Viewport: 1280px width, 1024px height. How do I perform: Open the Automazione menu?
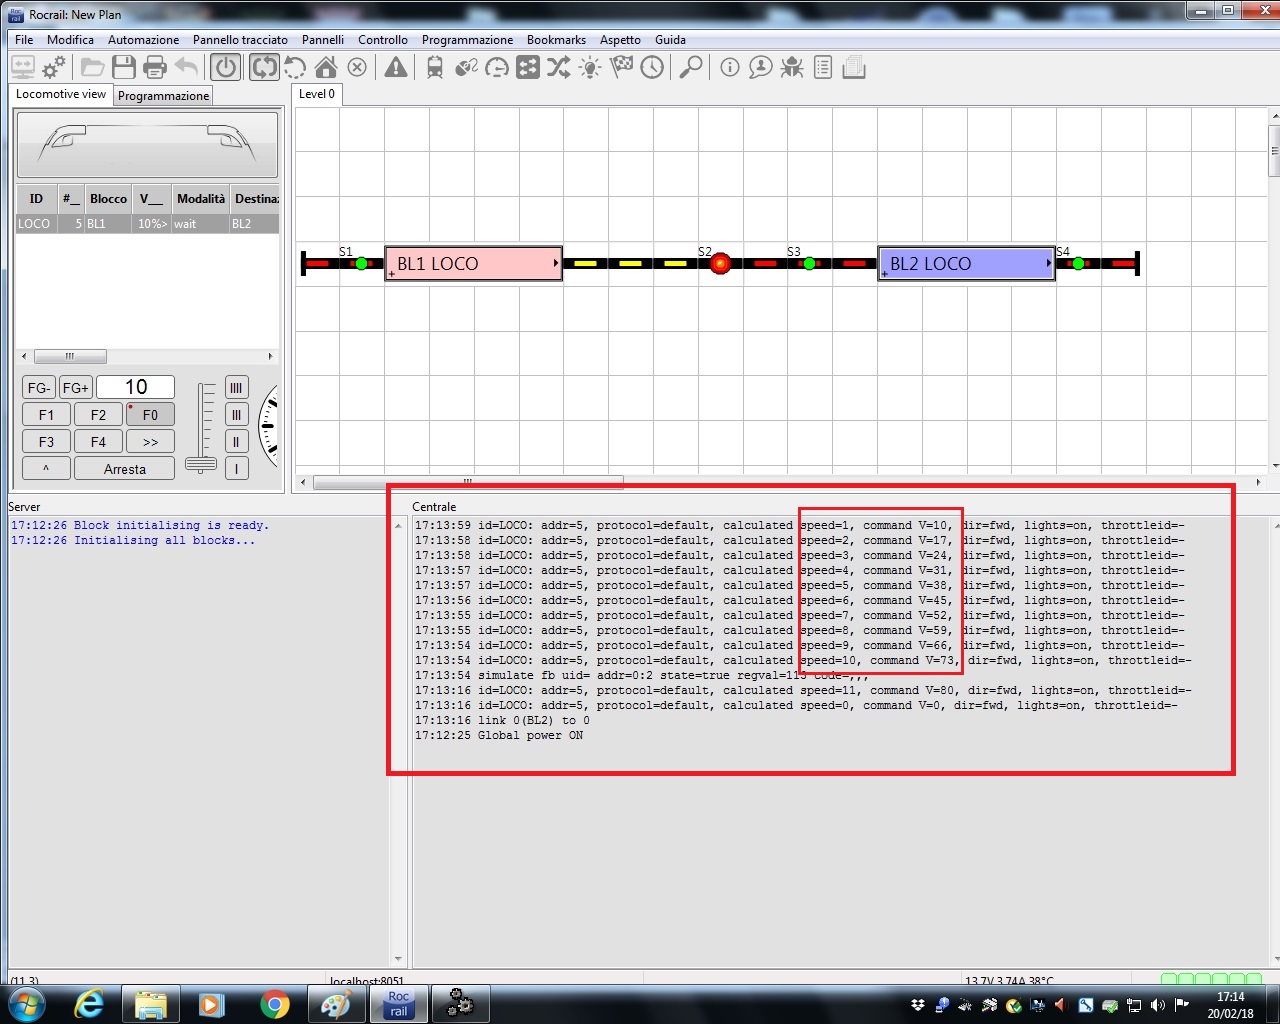[x=143, y=40]
